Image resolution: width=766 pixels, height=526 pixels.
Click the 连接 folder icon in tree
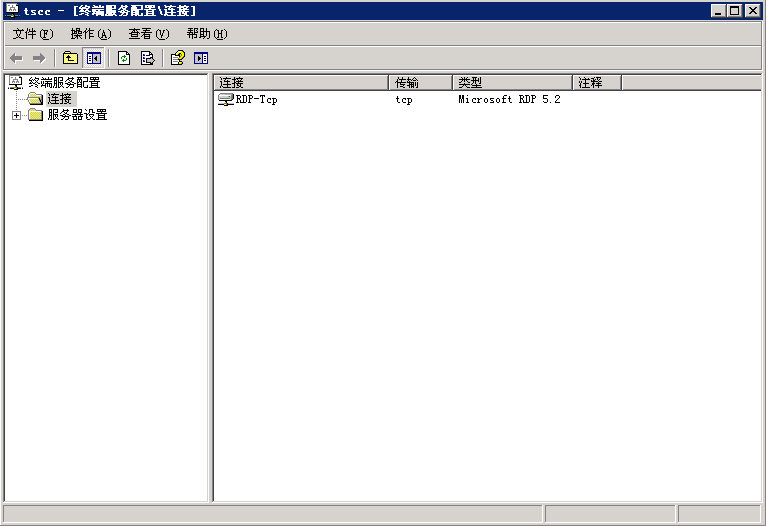pyautogui.click(x=35, y=99)
